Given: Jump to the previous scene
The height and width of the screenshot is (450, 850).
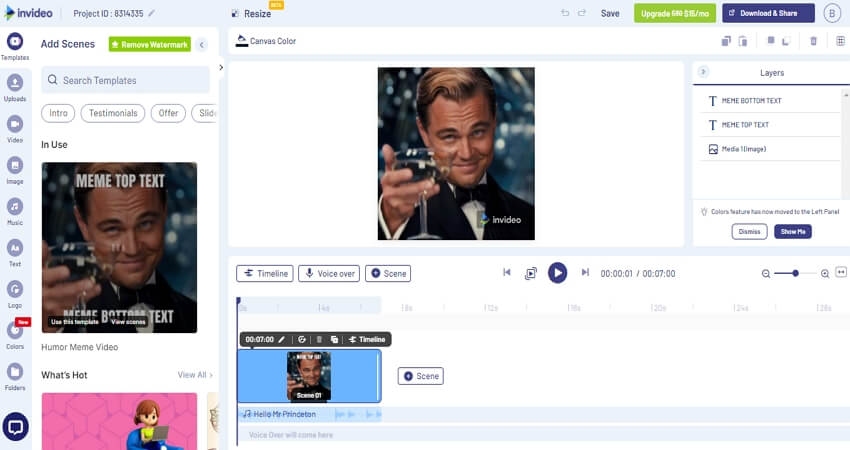Looking at the screenshot, I should click(507, 272).
